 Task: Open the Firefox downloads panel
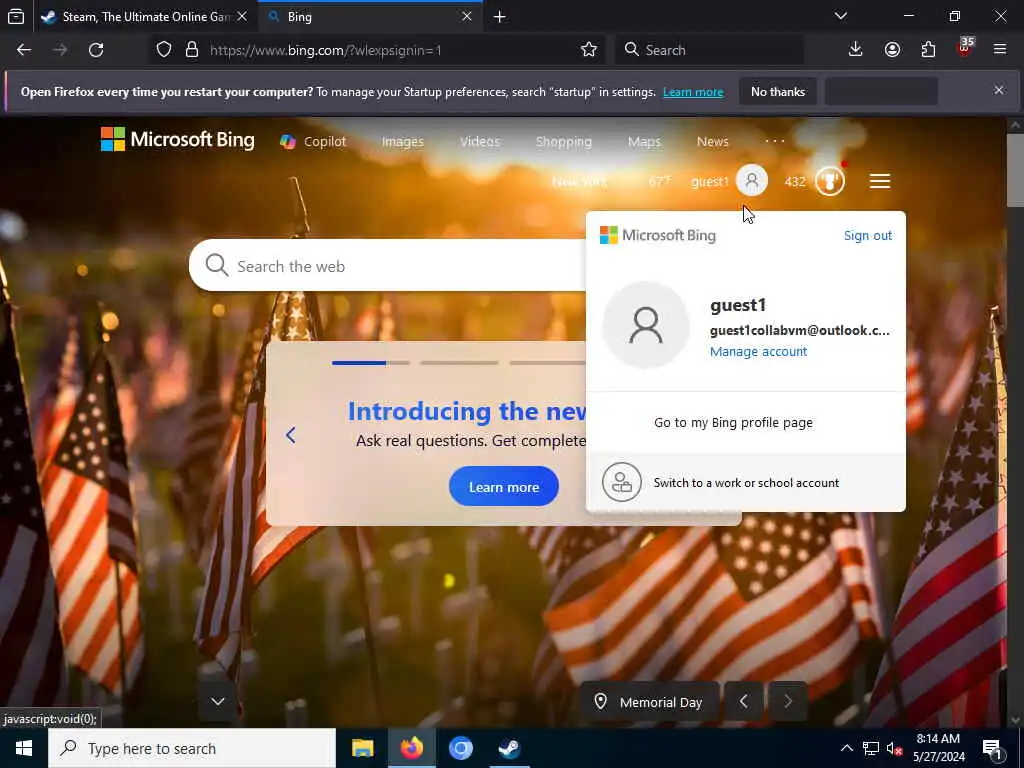pos(856,50)
